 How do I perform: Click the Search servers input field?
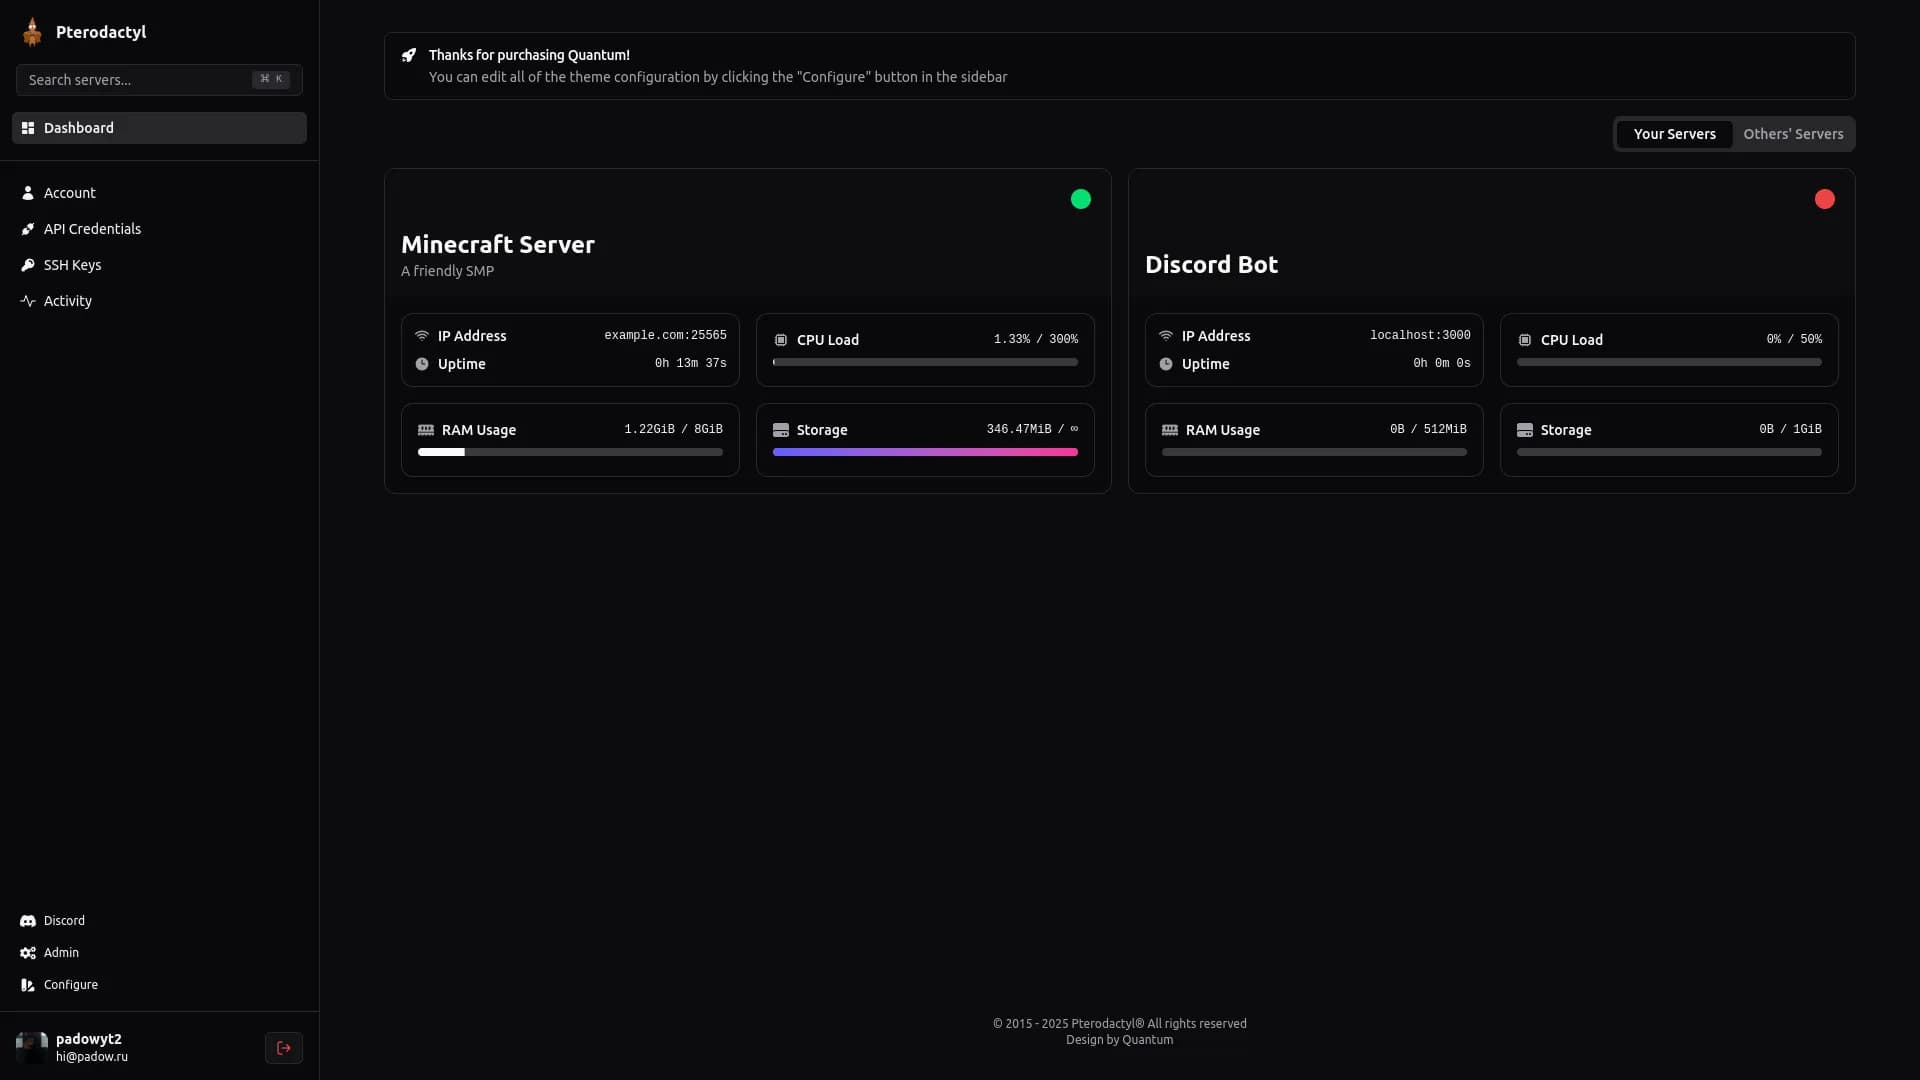tap(140, 79)
